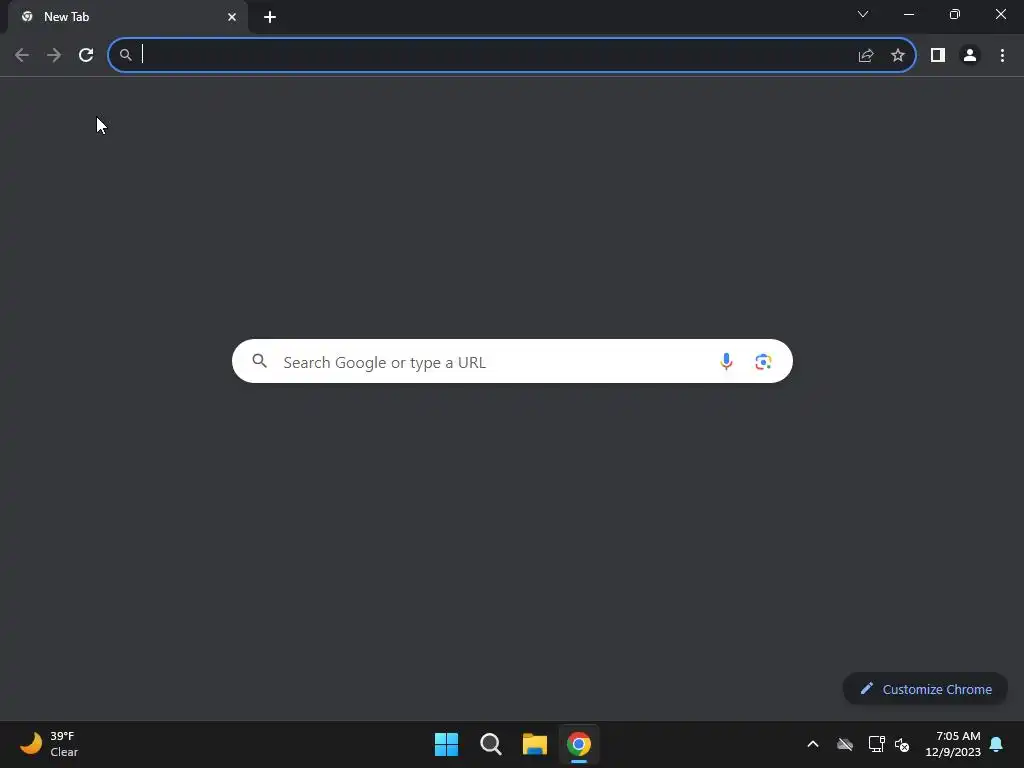Go forward using the forward arrow
The height and width of the screenshot is (768, 1024).
[54, 56]
